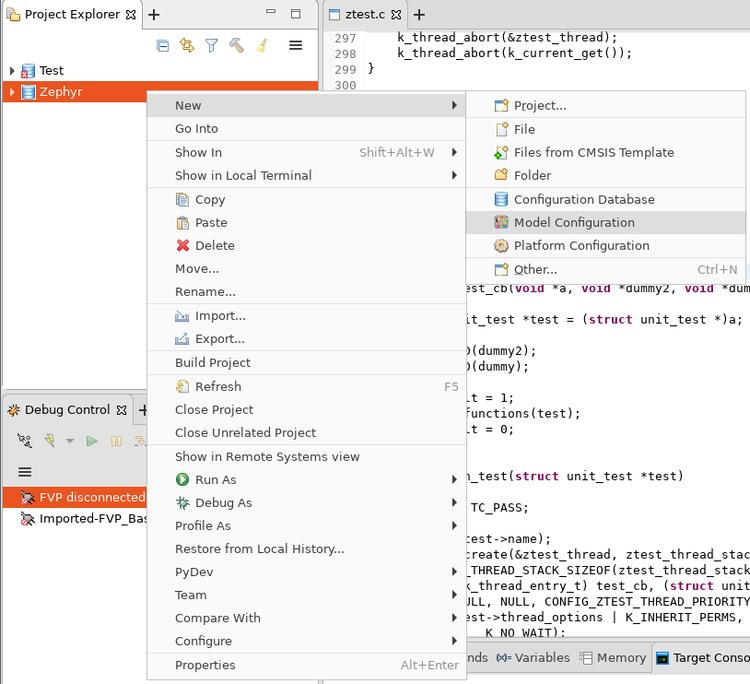
Task: Add new view beside ztest.c tab
Action: coord(419,15)
